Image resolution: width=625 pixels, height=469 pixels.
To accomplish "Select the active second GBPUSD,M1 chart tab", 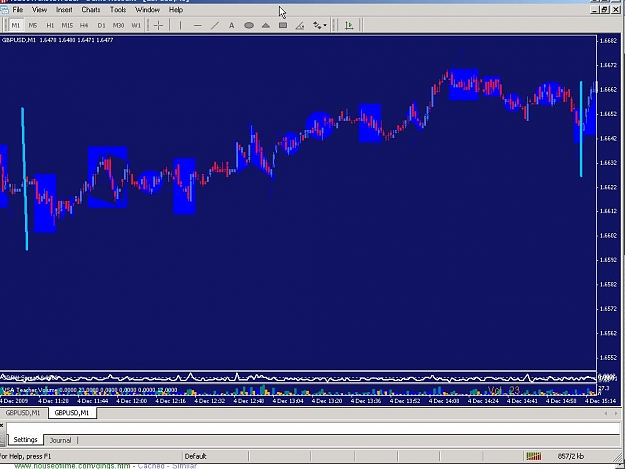I will click(x=72, y=413).
